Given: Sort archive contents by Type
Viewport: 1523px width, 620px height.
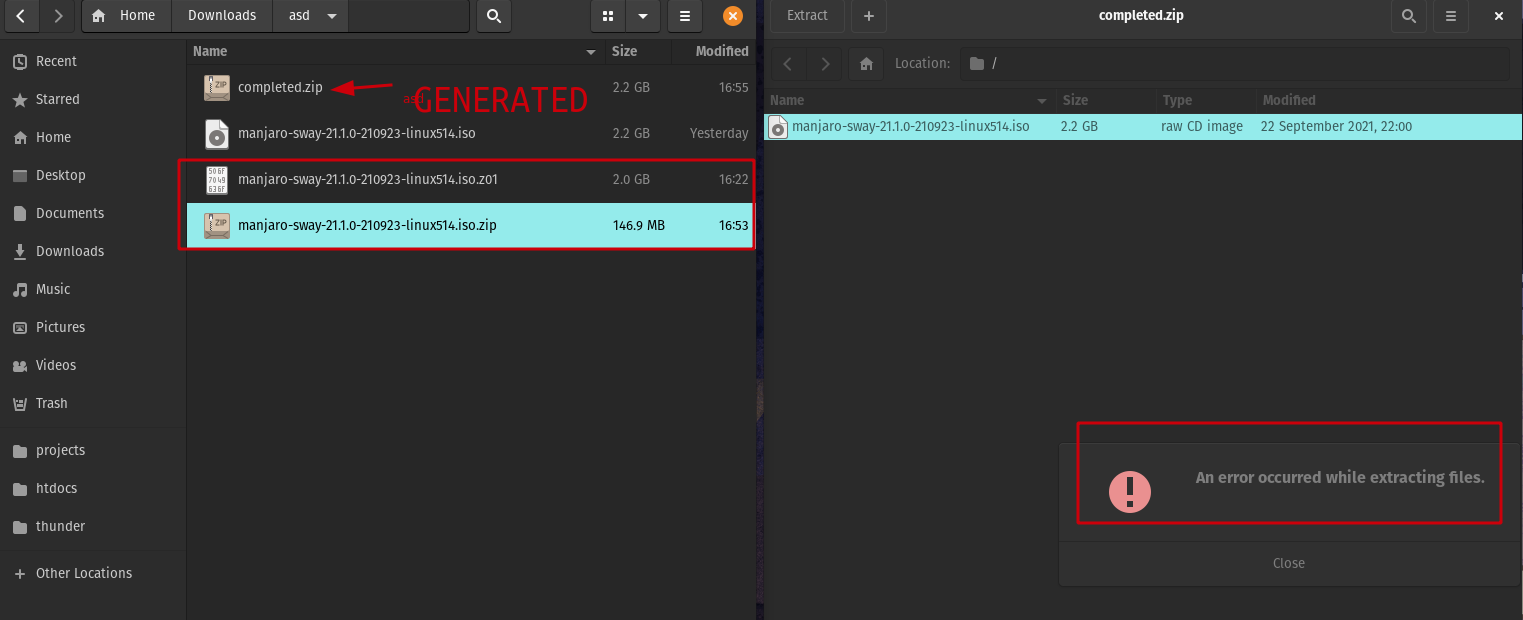Looking at the screenshot, I should point(1206,100).
